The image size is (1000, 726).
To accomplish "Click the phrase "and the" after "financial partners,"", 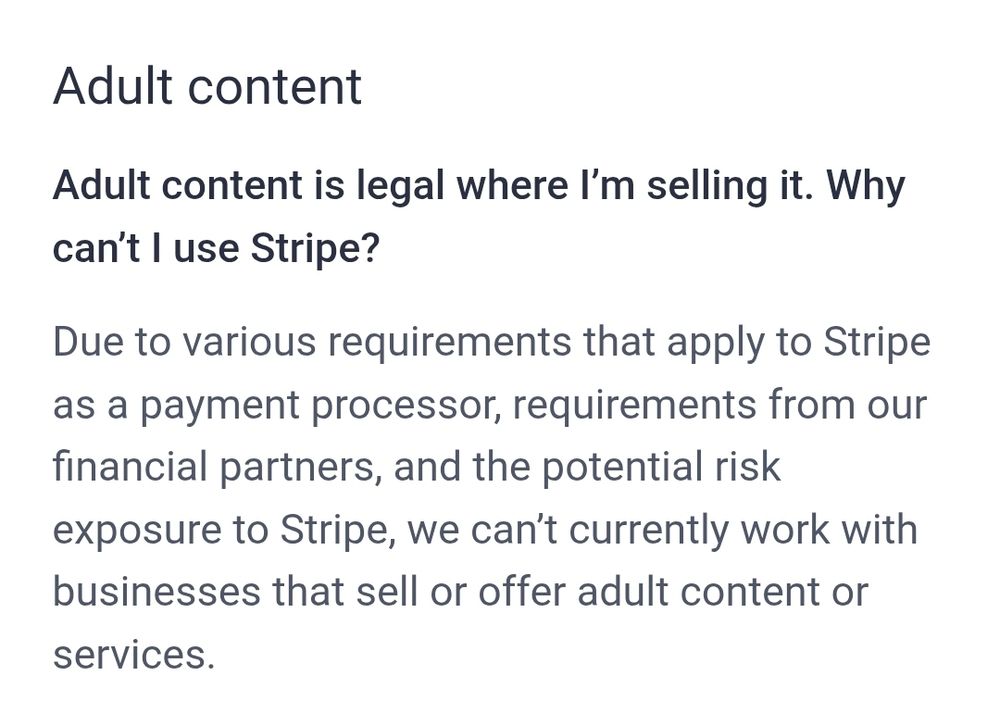I will [x=462, y=466].
